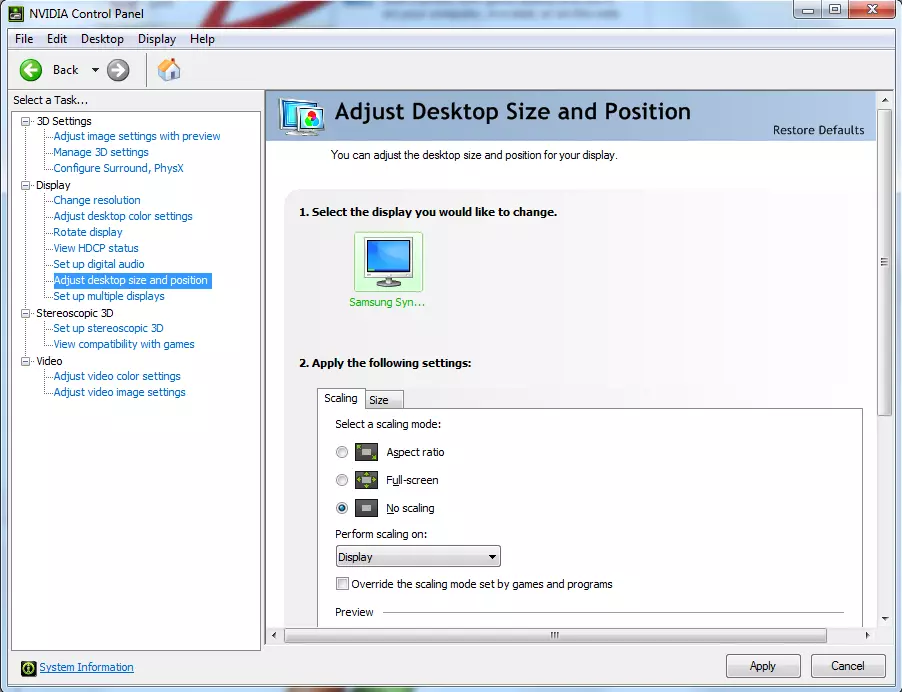The height and width of the screenshot is (692, 902).
Task: Open Configure Surround, PhysX
Action: click(x=119, y=169)
